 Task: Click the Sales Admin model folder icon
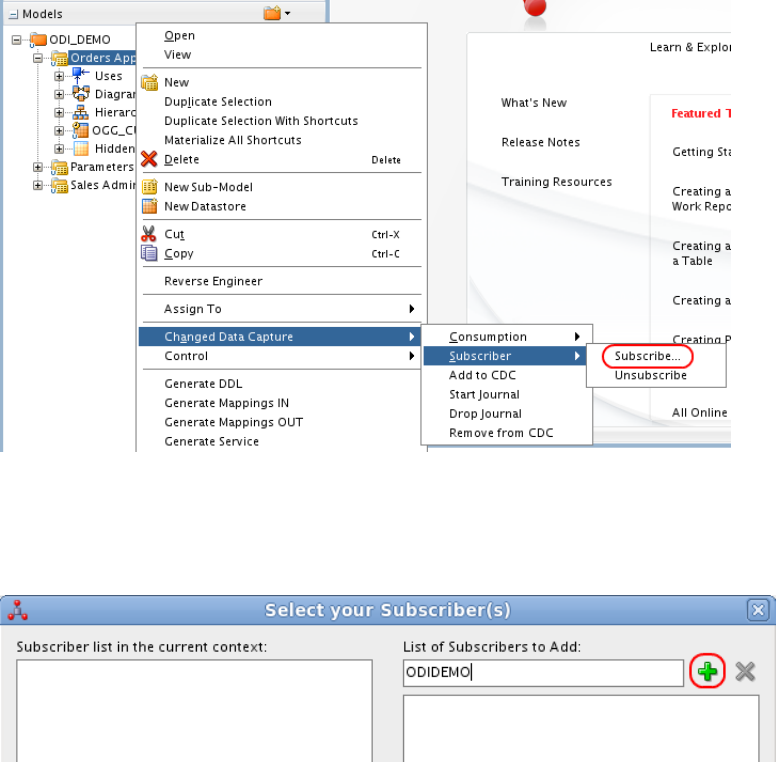pyautogui.click(x=59, y=186)
